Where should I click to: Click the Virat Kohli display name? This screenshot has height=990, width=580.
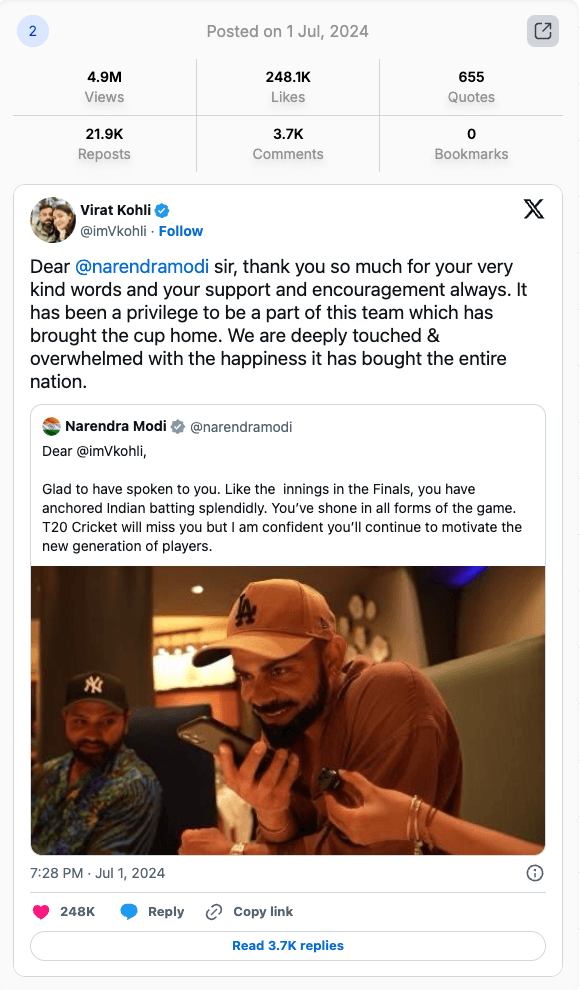click(x=115, y=210)
